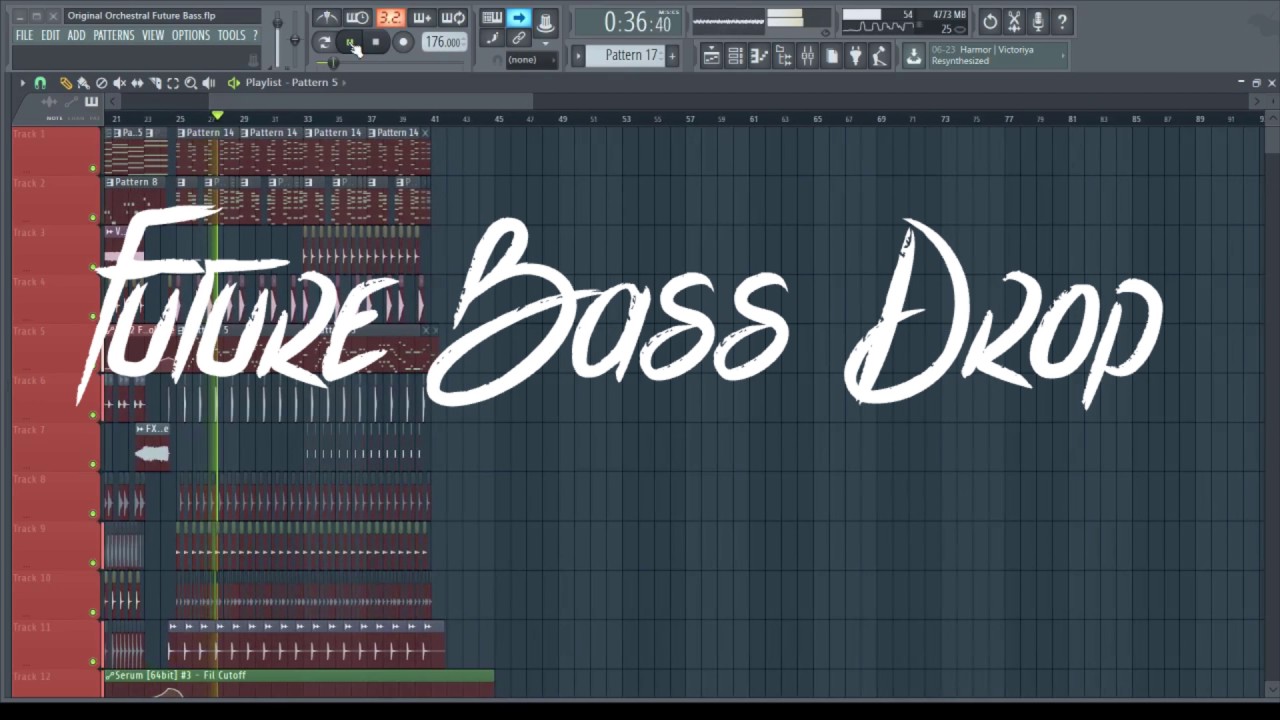Expand the Playlist - Pattern 5 arrow

(343, 82)
